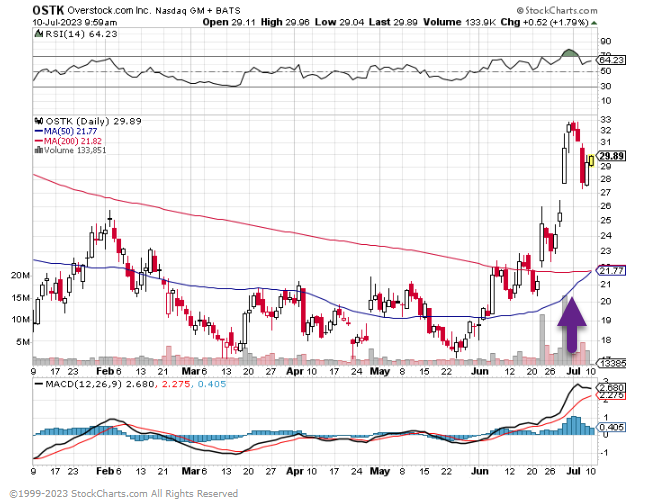This screenshot has height=504, width=654.
Task: Click the Open 29.11 value
Action: coord(229,22)
